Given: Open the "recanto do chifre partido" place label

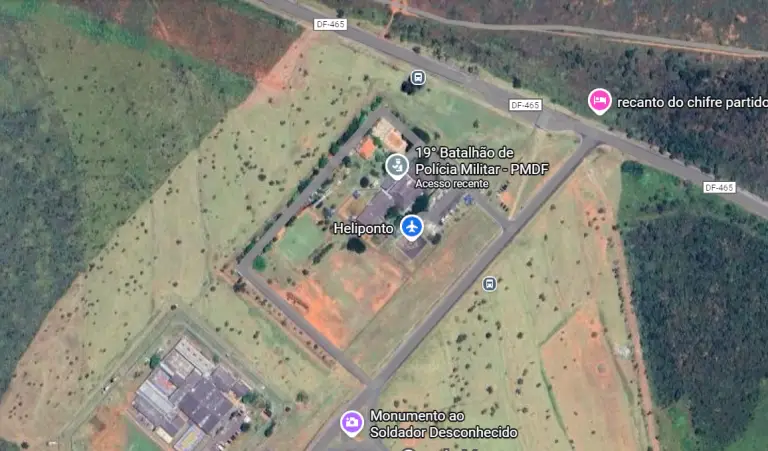Looking at the screenshot, I should pyautogui.click(x=692, y=102).
